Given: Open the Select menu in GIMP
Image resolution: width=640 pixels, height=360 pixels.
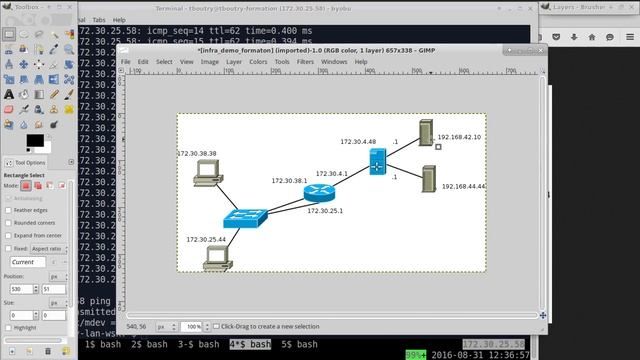Looking at the screenshot, I should tap(164, 62).
